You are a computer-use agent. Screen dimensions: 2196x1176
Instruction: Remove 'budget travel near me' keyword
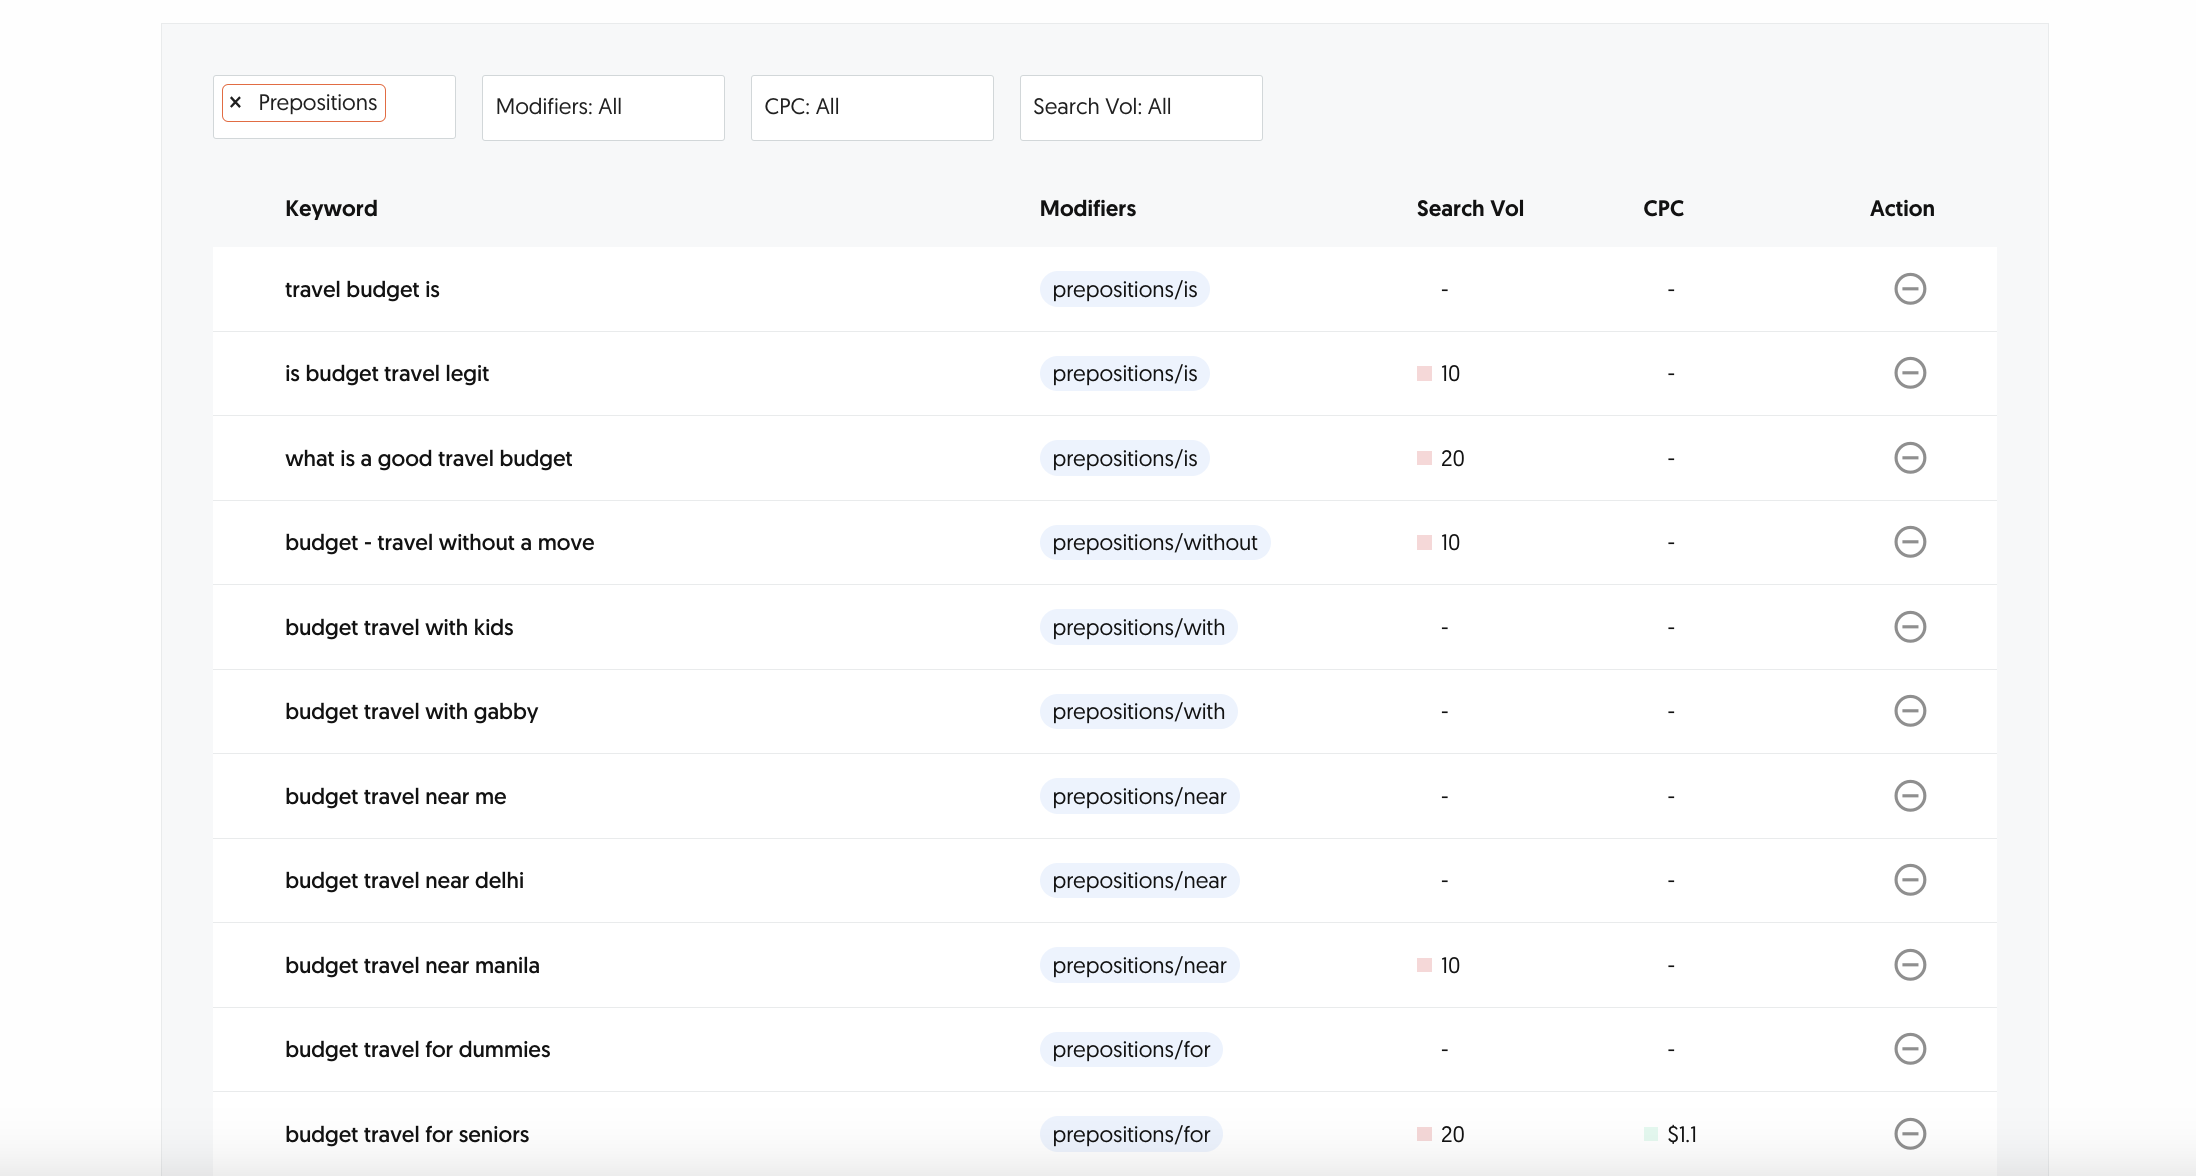pyautogui.click(x=1909, y=796)
